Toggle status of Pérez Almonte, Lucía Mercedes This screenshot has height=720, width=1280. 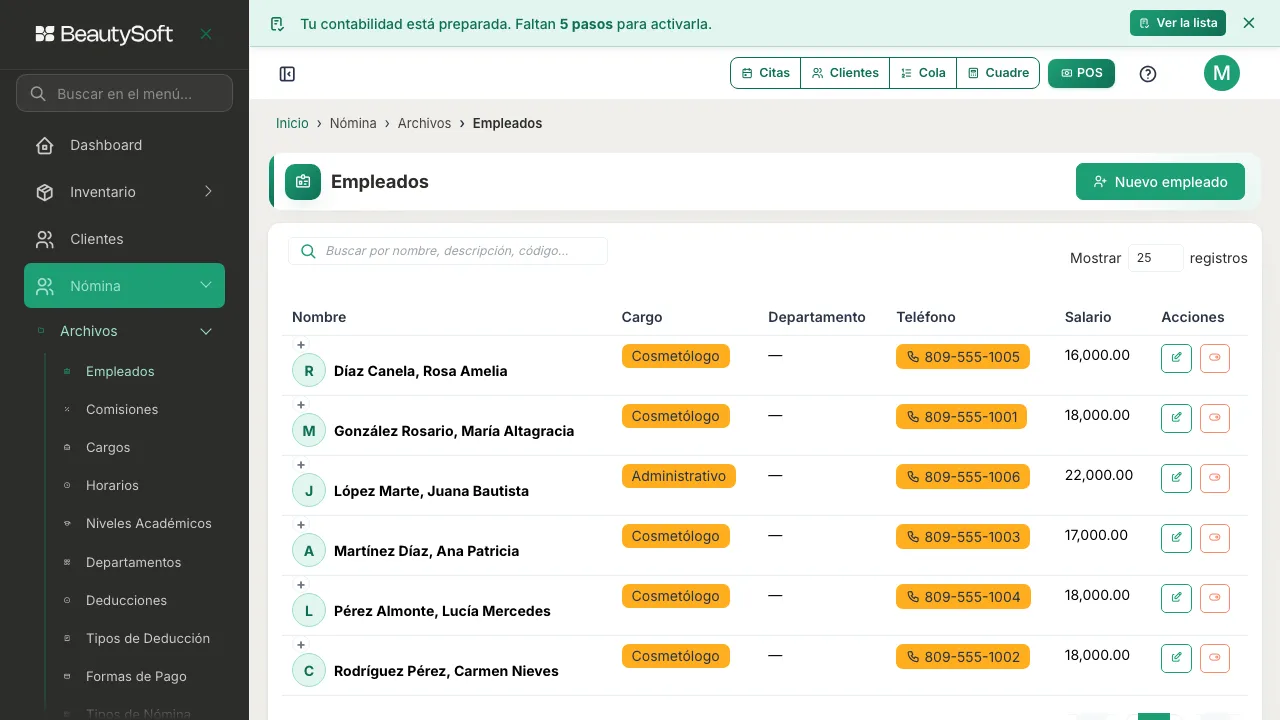[1215, 598]
